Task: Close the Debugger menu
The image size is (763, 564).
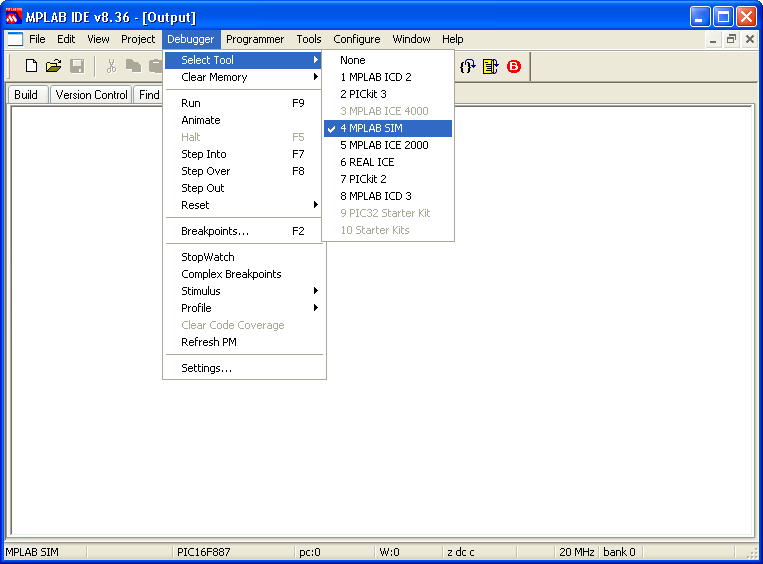Action: point(190,39)
